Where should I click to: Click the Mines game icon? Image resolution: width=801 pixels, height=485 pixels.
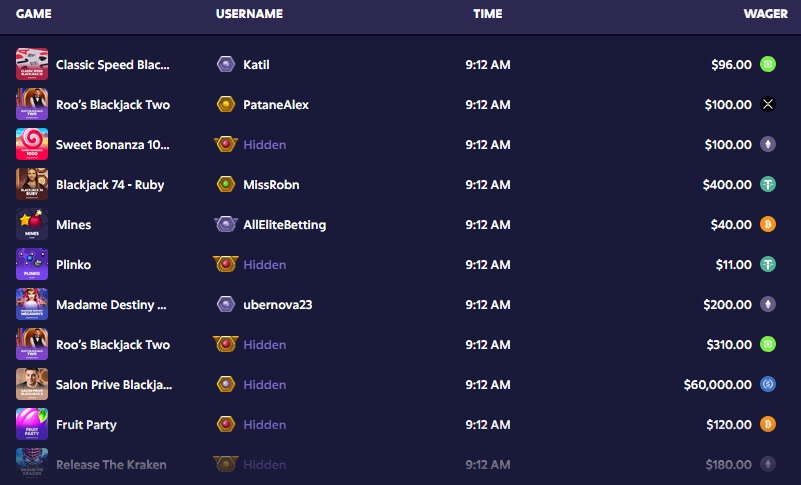click(32, 224)
